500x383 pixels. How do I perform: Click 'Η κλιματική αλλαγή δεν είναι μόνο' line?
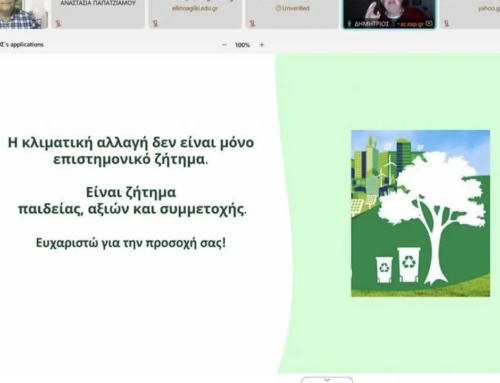131,143
